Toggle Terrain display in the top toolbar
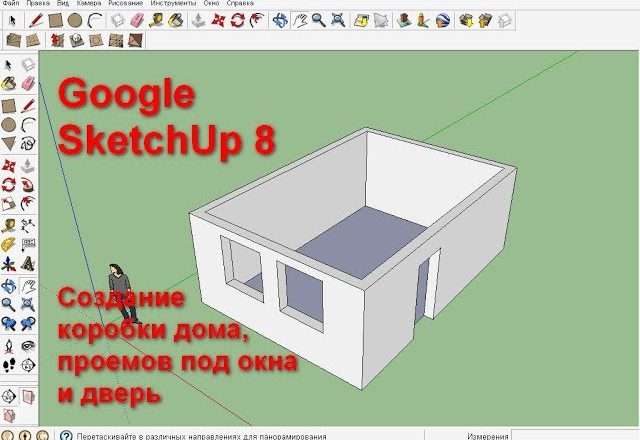 click(x=381, y=20)
